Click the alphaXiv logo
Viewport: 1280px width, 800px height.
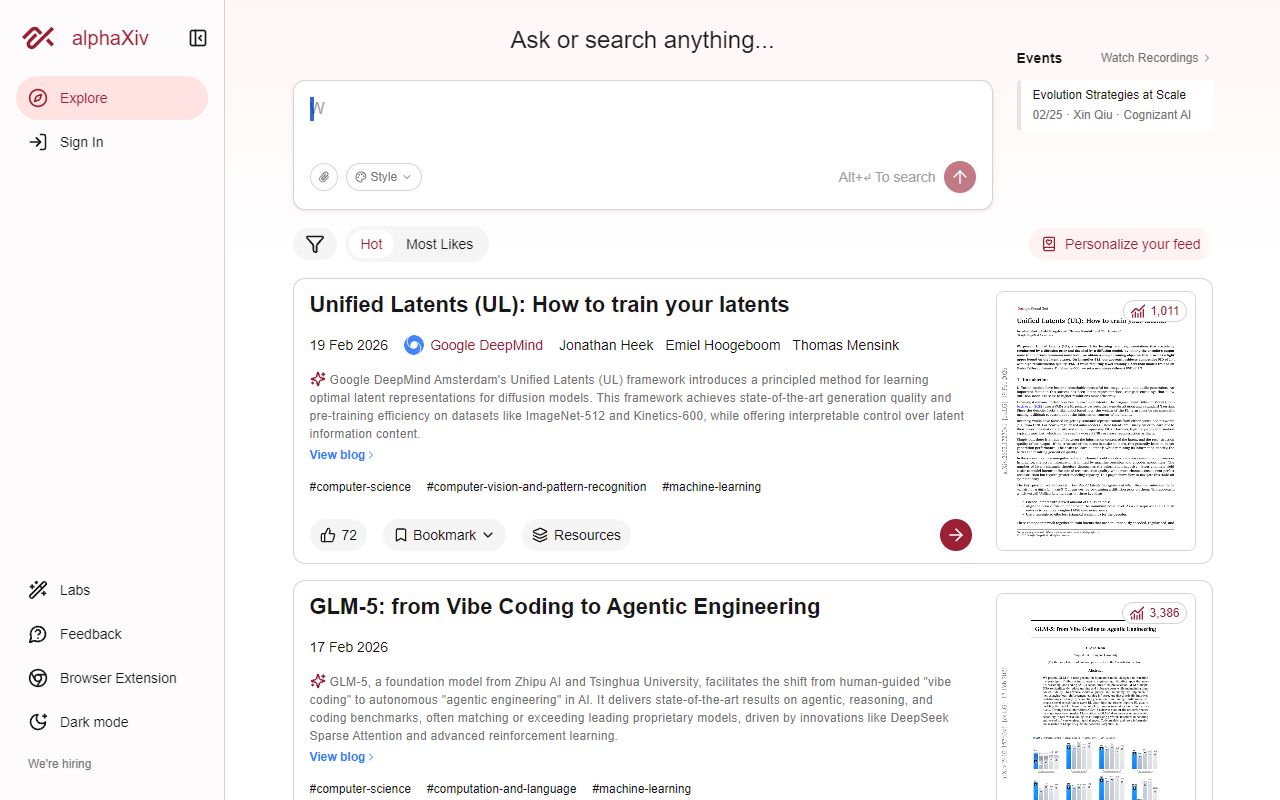tap(86, 38)
